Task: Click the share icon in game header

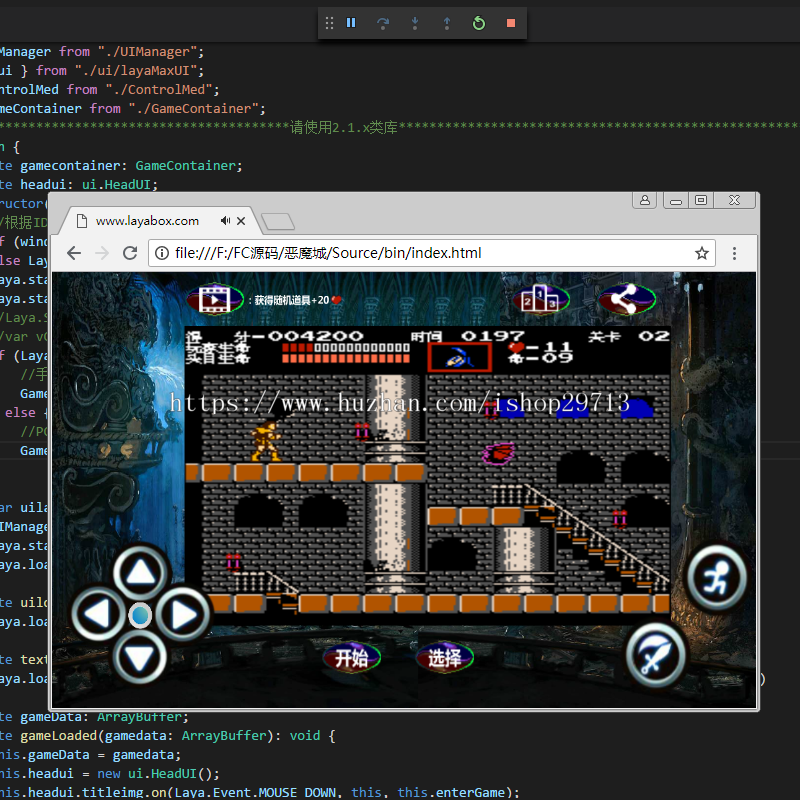Action: (627, 299)
